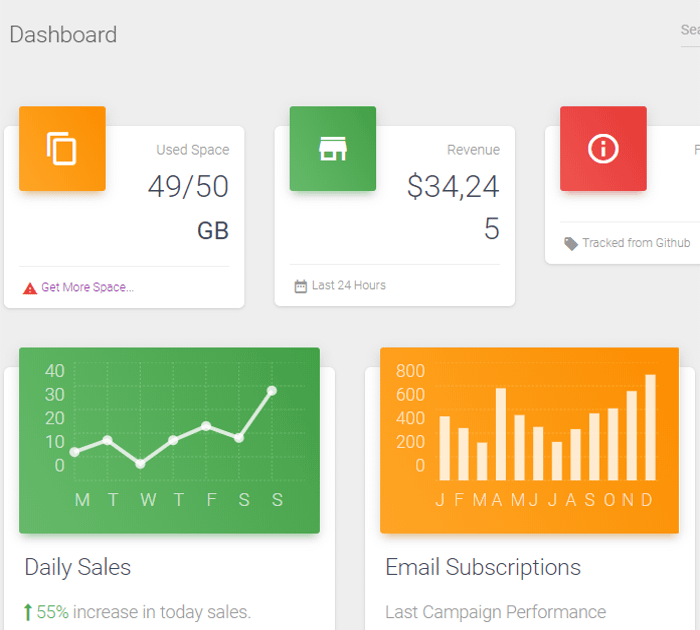Image resolution: width=700 pixels, height=630 pixels.
Task: Click the calendar icon beside Last 24 Hours
Action: coord(301,286)
